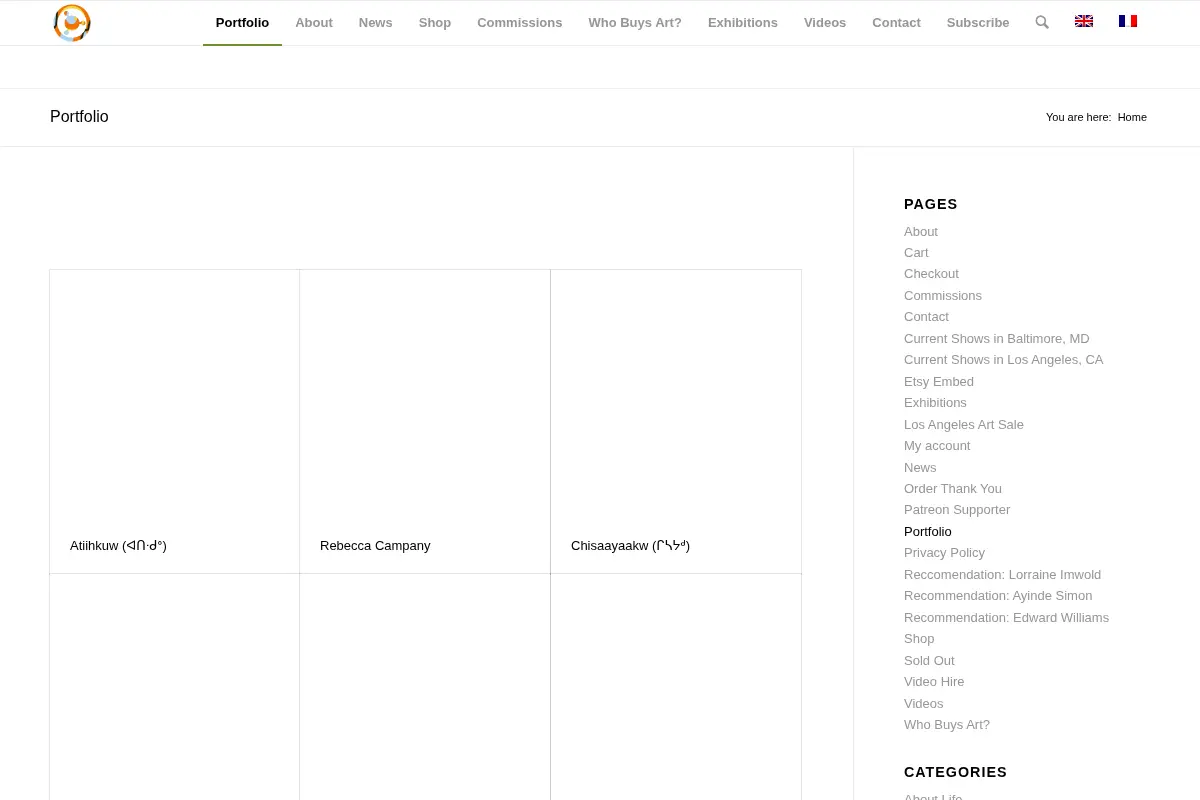The width and height of the screenshot is (1200, 800).
Task: Open Recommendation: Ayinde Simon link
Action: 998,596
